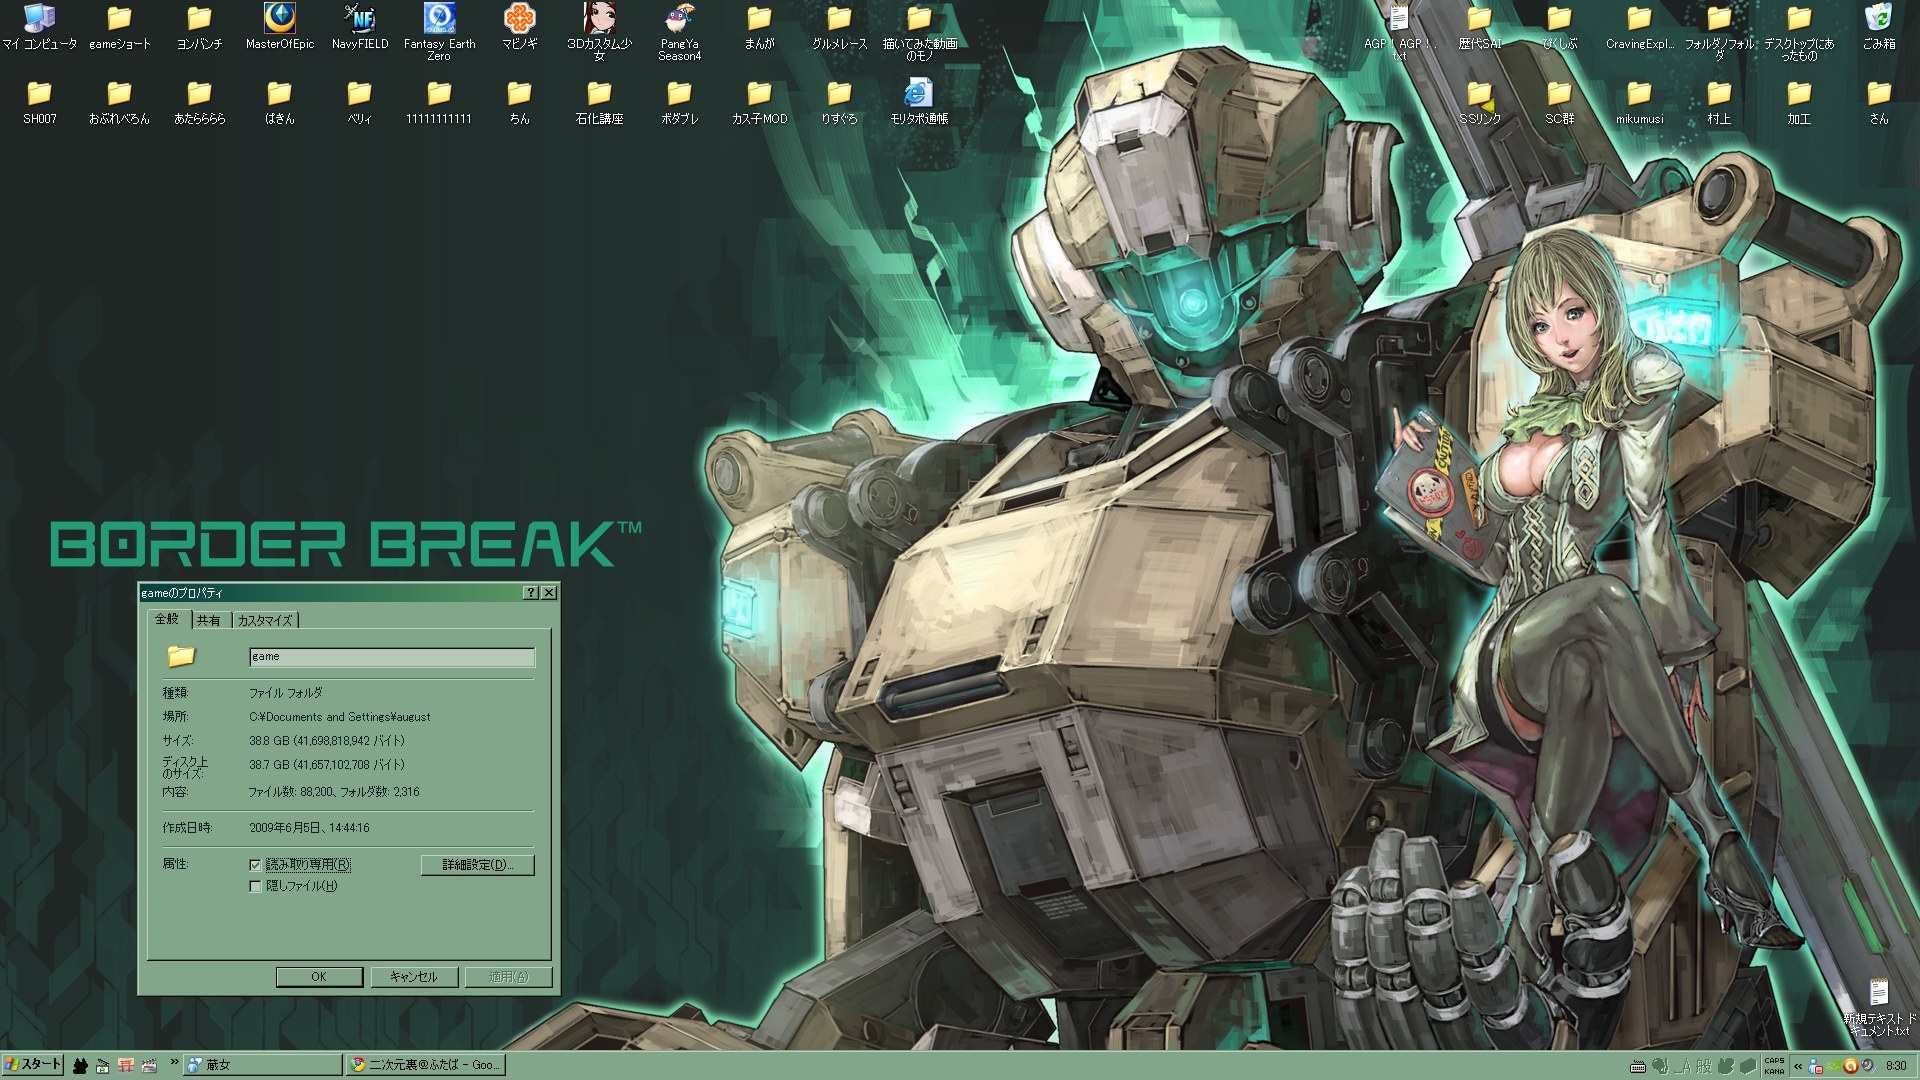Click the folder name field containing game

[x=392, y=657]
